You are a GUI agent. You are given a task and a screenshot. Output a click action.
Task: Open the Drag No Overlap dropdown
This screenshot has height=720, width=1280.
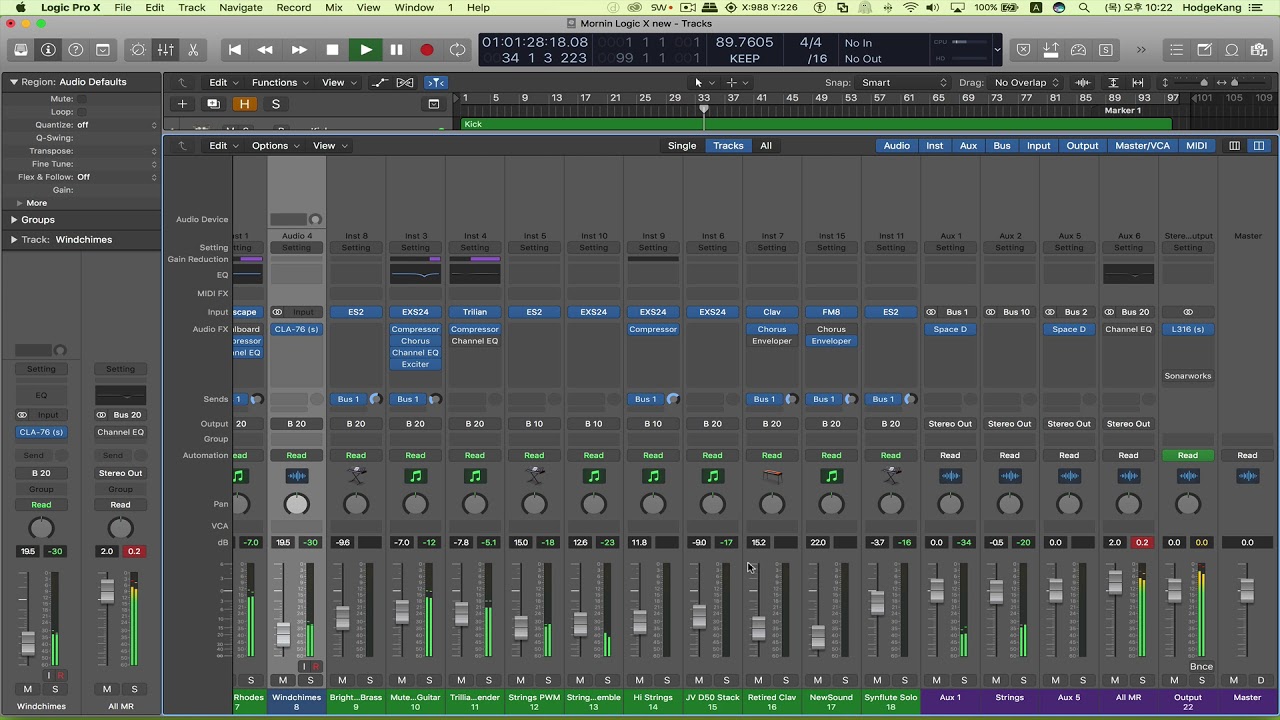(1026, 83)
